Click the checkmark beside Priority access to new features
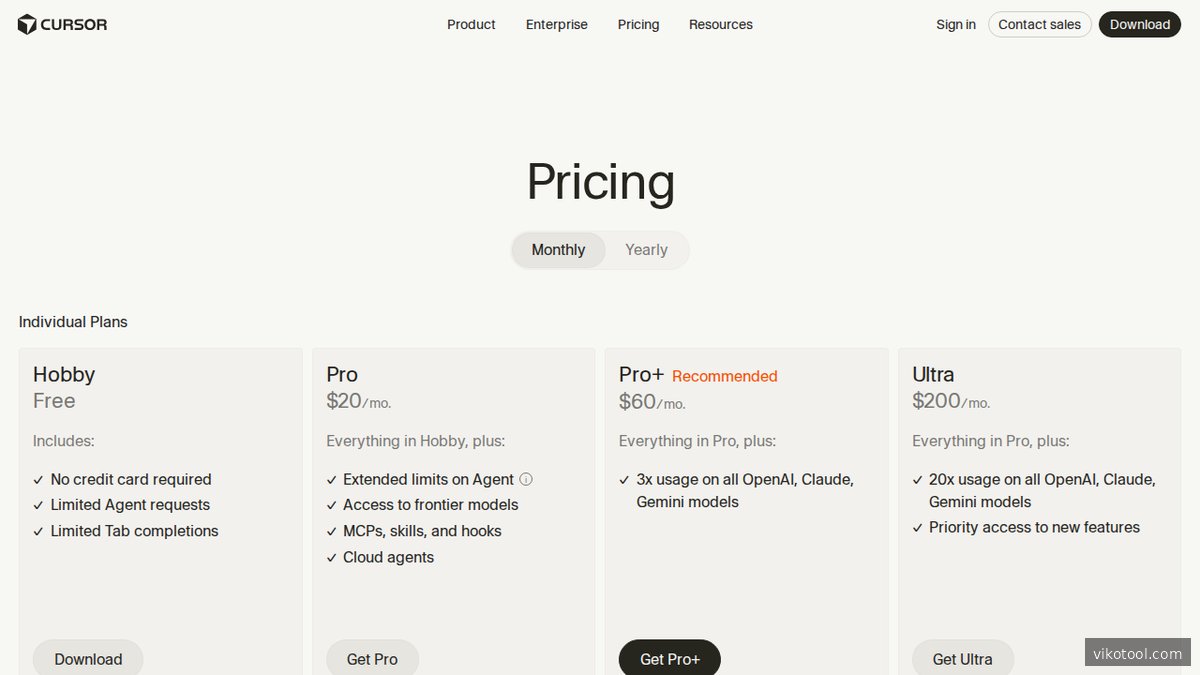Image resolution: width=1200 pixels, height=675 pixels. (917, 527)
